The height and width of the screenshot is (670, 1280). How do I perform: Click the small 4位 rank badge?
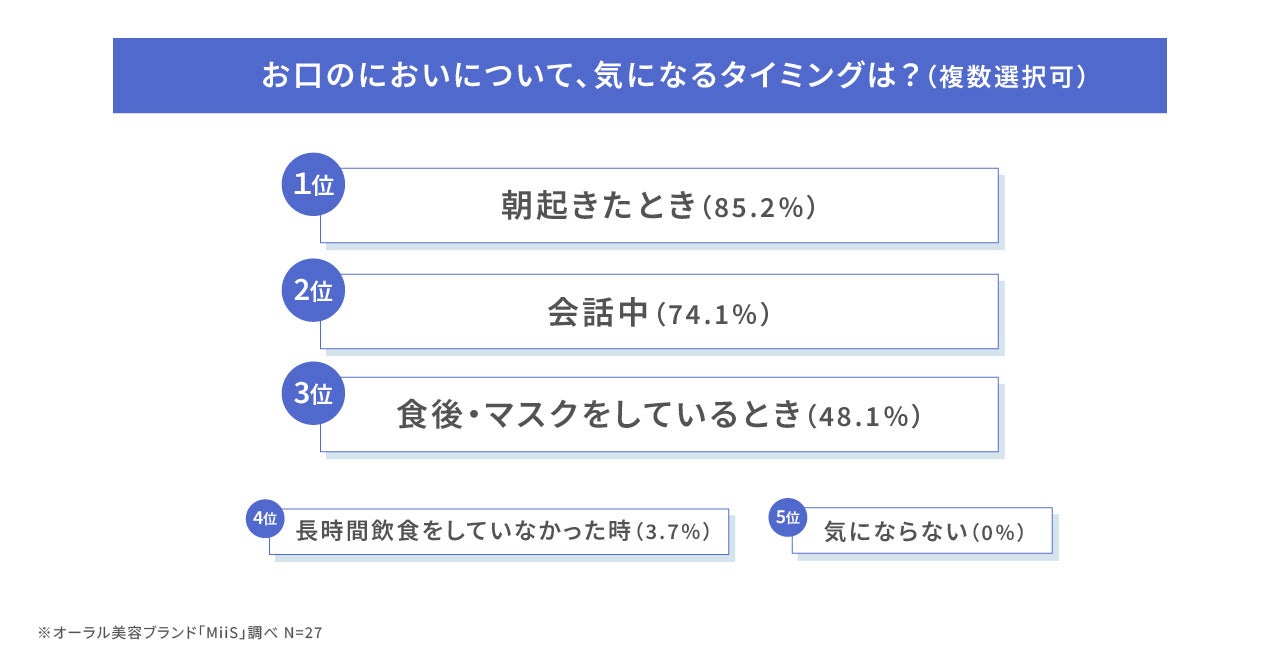[x=265, y=518]
